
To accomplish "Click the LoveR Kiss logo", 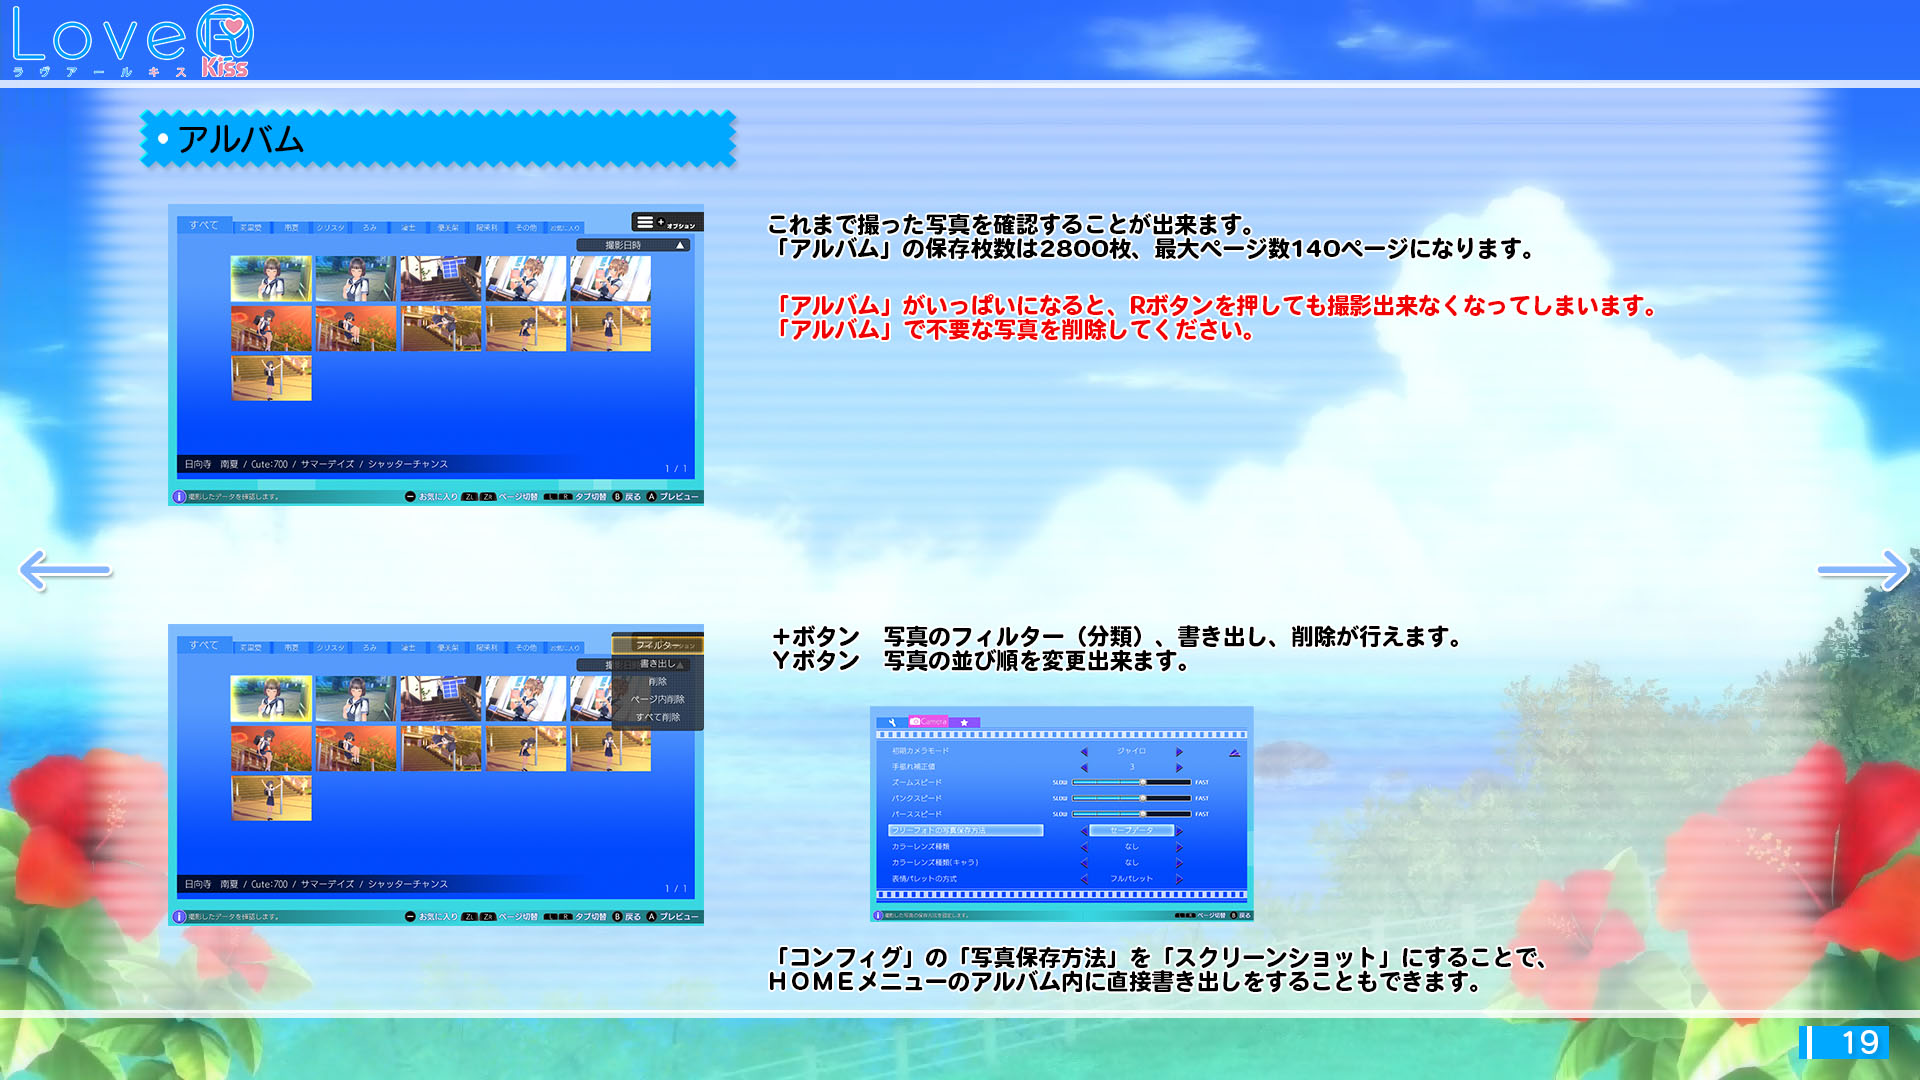I will click(132, 41).
